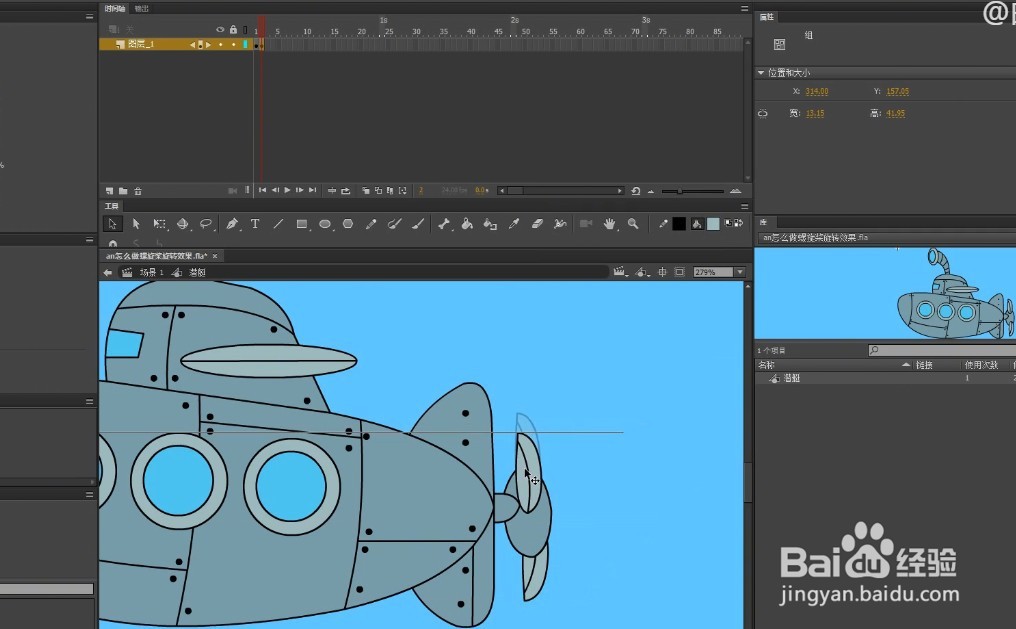Select the Paint Brush tool
The image size is (1016, 629).
tap(394, 223)
